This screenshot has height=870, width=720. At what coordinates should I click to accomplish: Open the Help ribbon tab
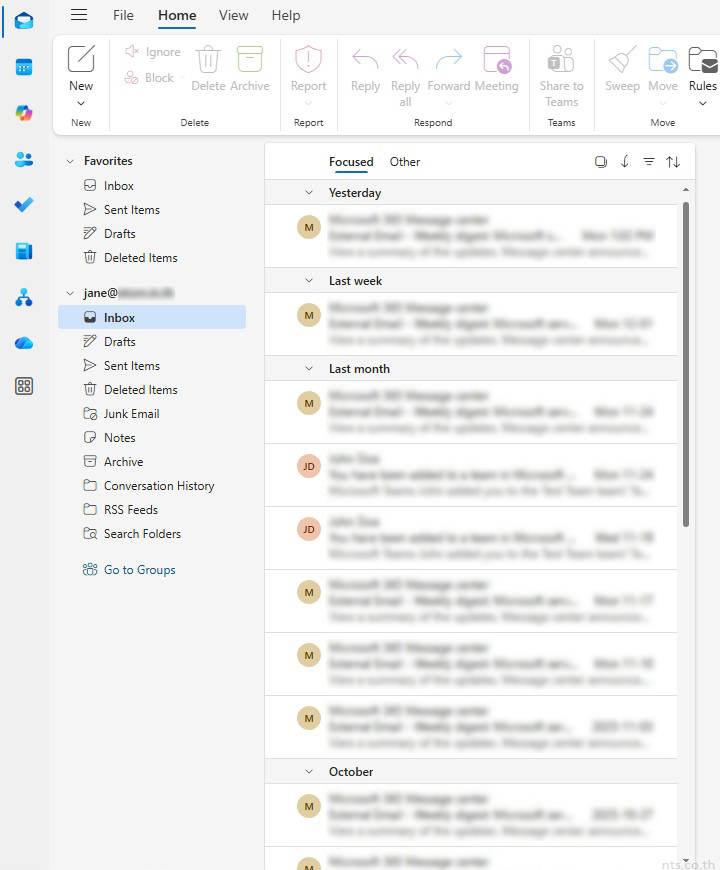click(286, 16)
